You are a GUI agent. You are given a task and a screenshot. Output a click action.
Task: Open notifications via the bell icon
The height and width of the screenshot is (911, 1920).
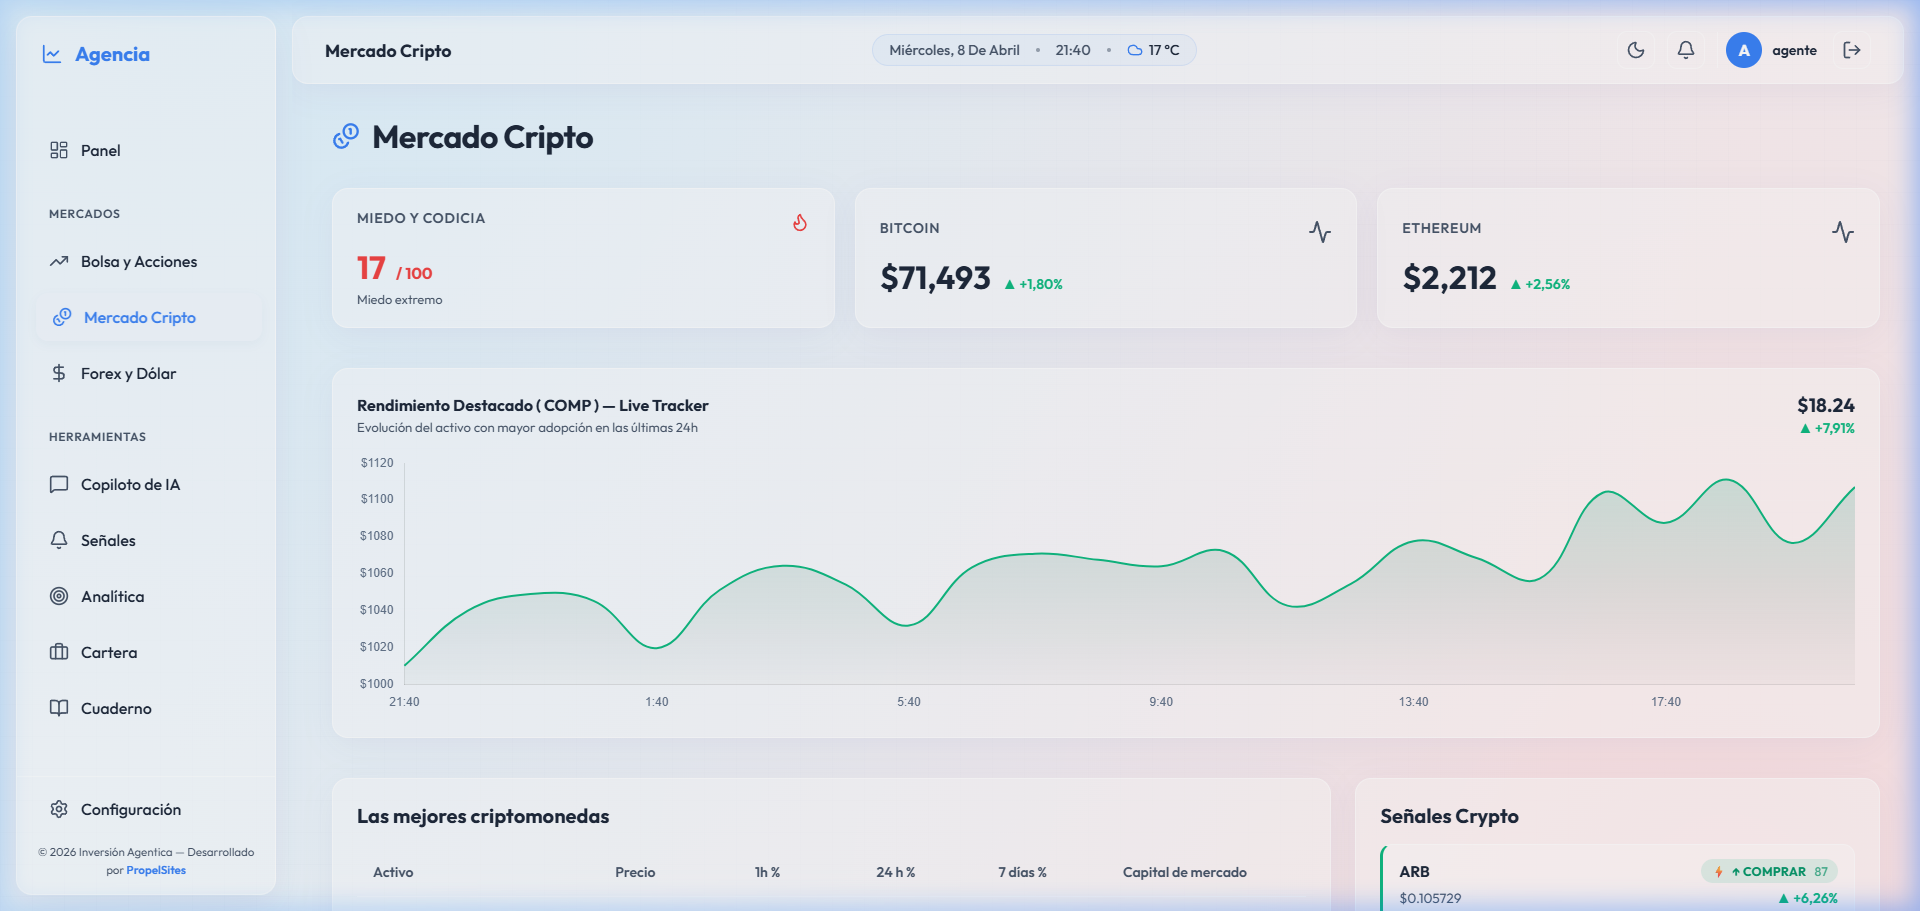tap(1686, 50)
